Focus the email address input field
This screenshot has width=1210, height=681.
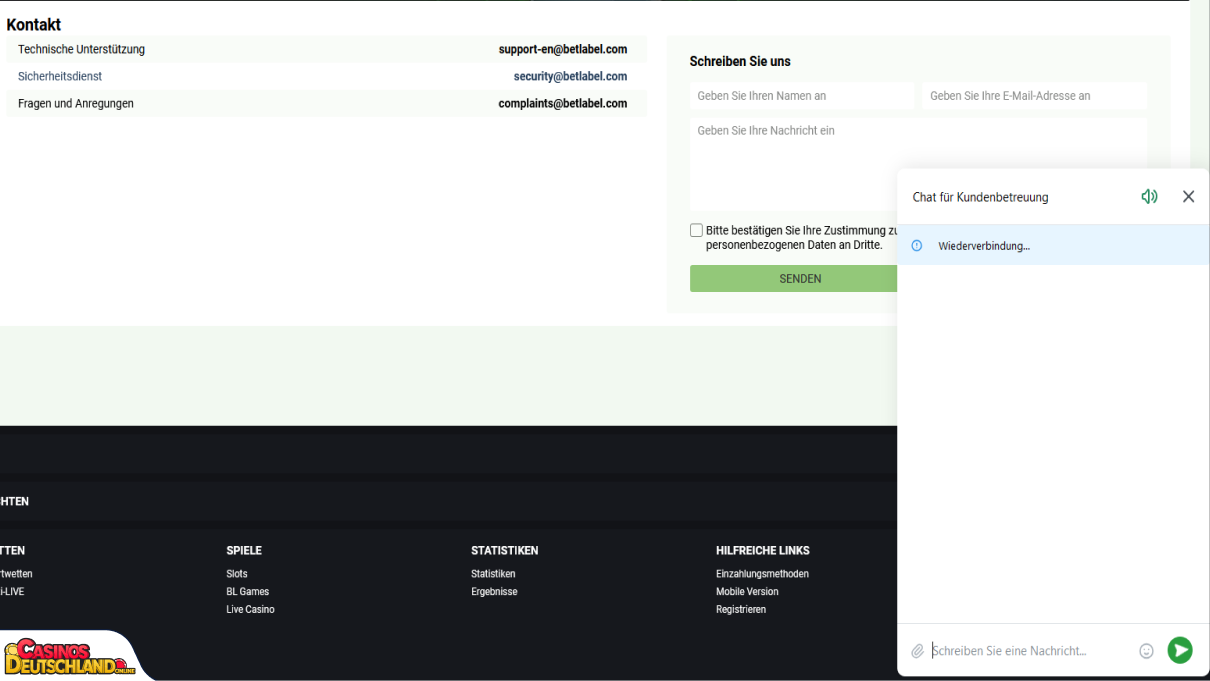click(1034, 96)
